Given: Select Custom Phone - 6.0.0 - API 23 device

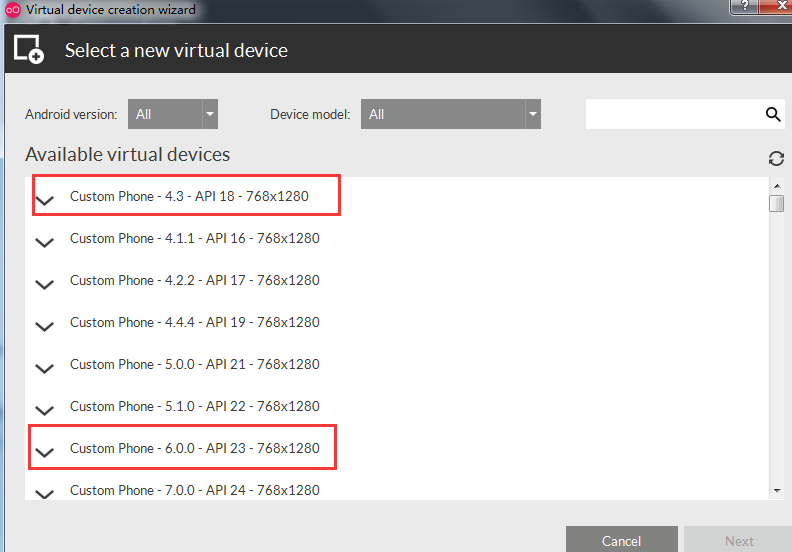Looking at the screenshot, I should coord(194,447).
